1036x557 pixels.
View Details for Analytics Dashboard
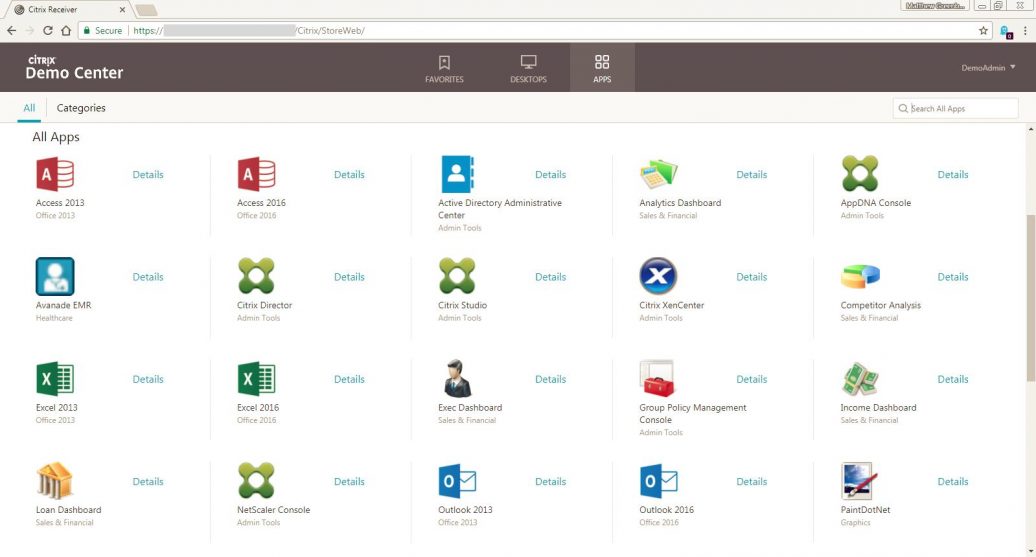pos(751,175)
